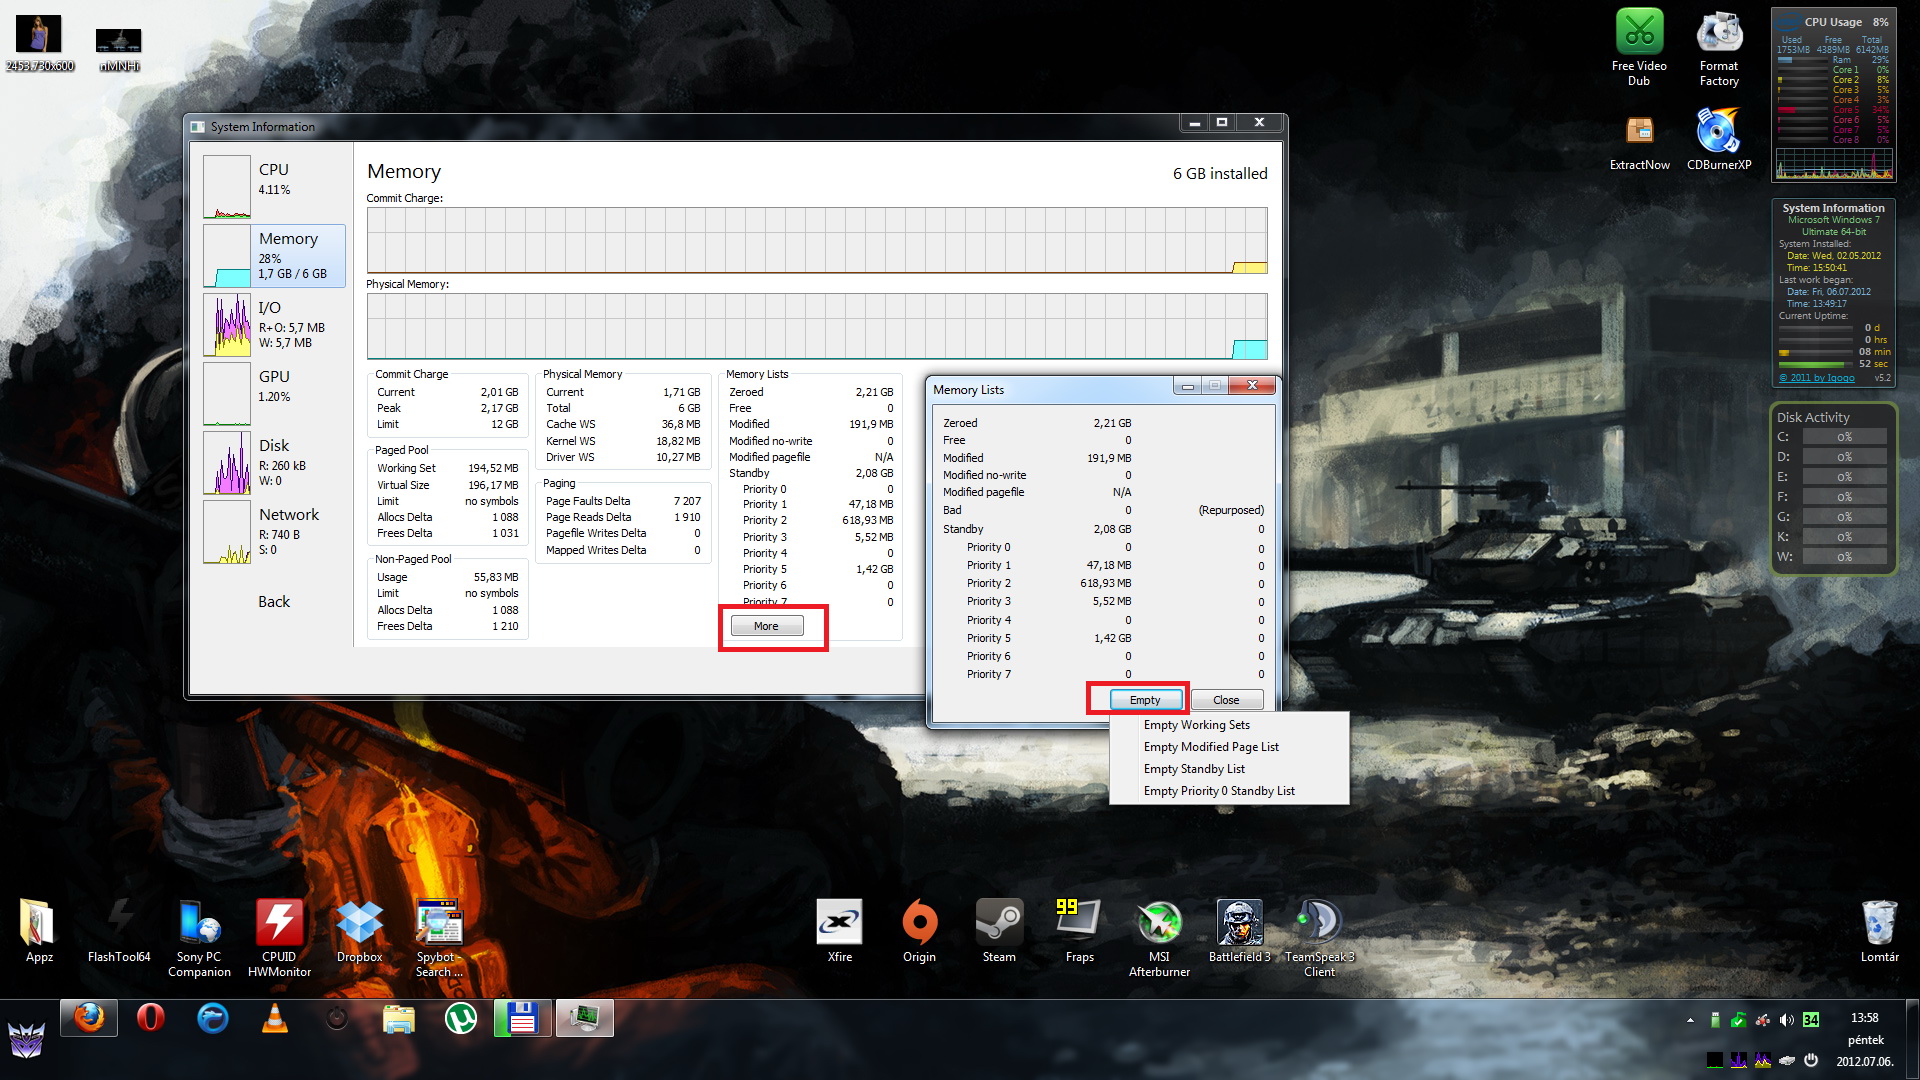Click Close in Memory Lists dialog

click(x=1226, y=700)
